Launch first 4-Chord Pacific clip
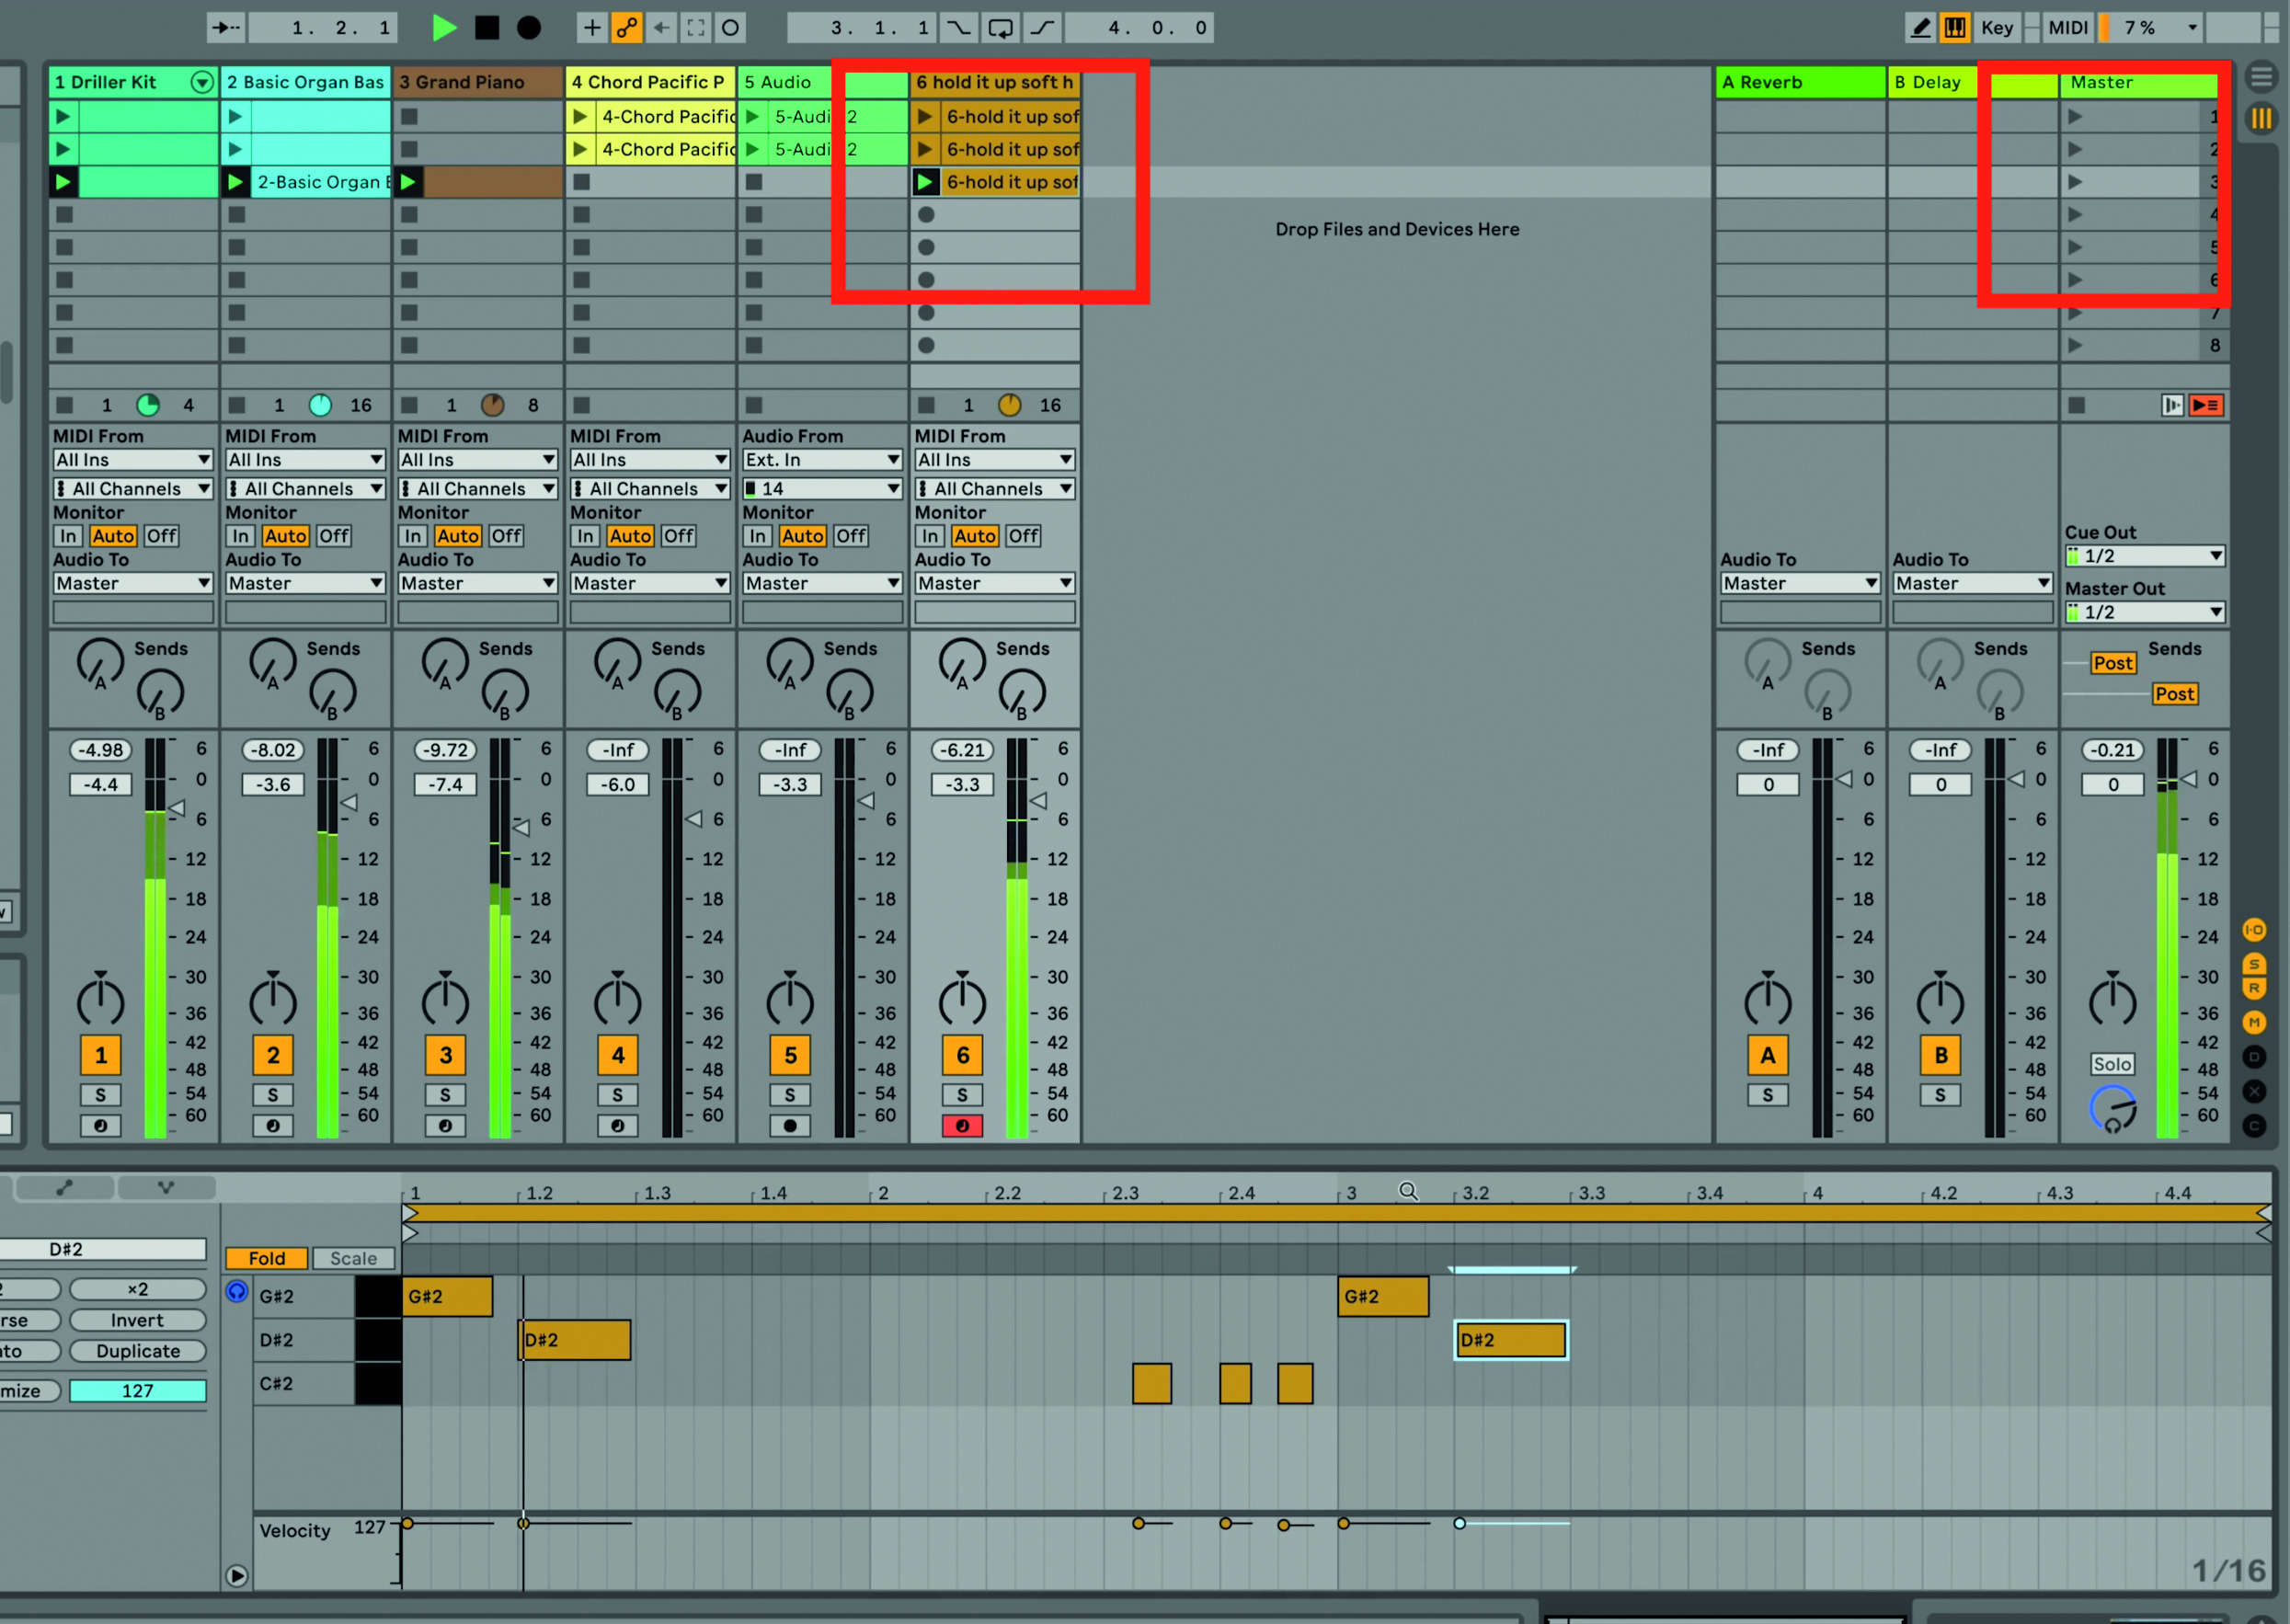This screenshot has width=2290, height=1624. click(580, 117)
